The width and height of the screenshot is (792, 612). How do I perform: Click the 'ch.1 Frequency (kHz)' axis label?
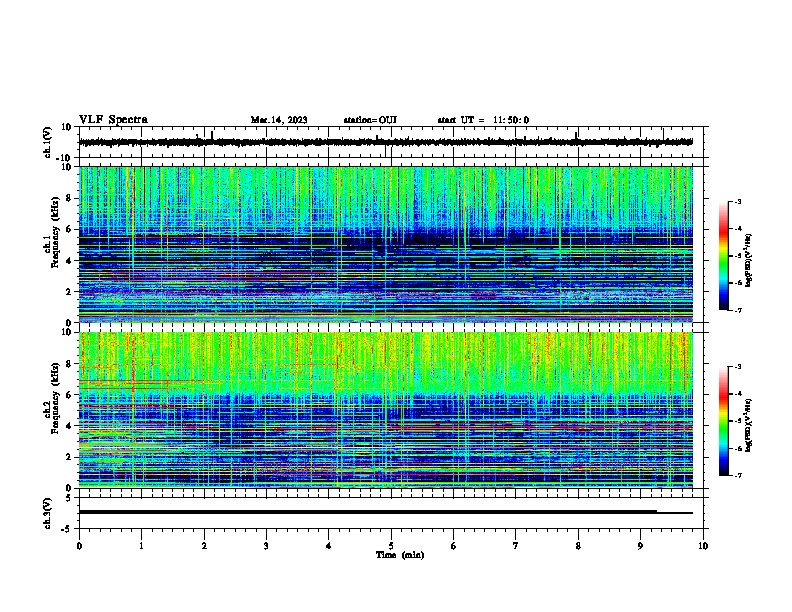click(x=52, y=232)
